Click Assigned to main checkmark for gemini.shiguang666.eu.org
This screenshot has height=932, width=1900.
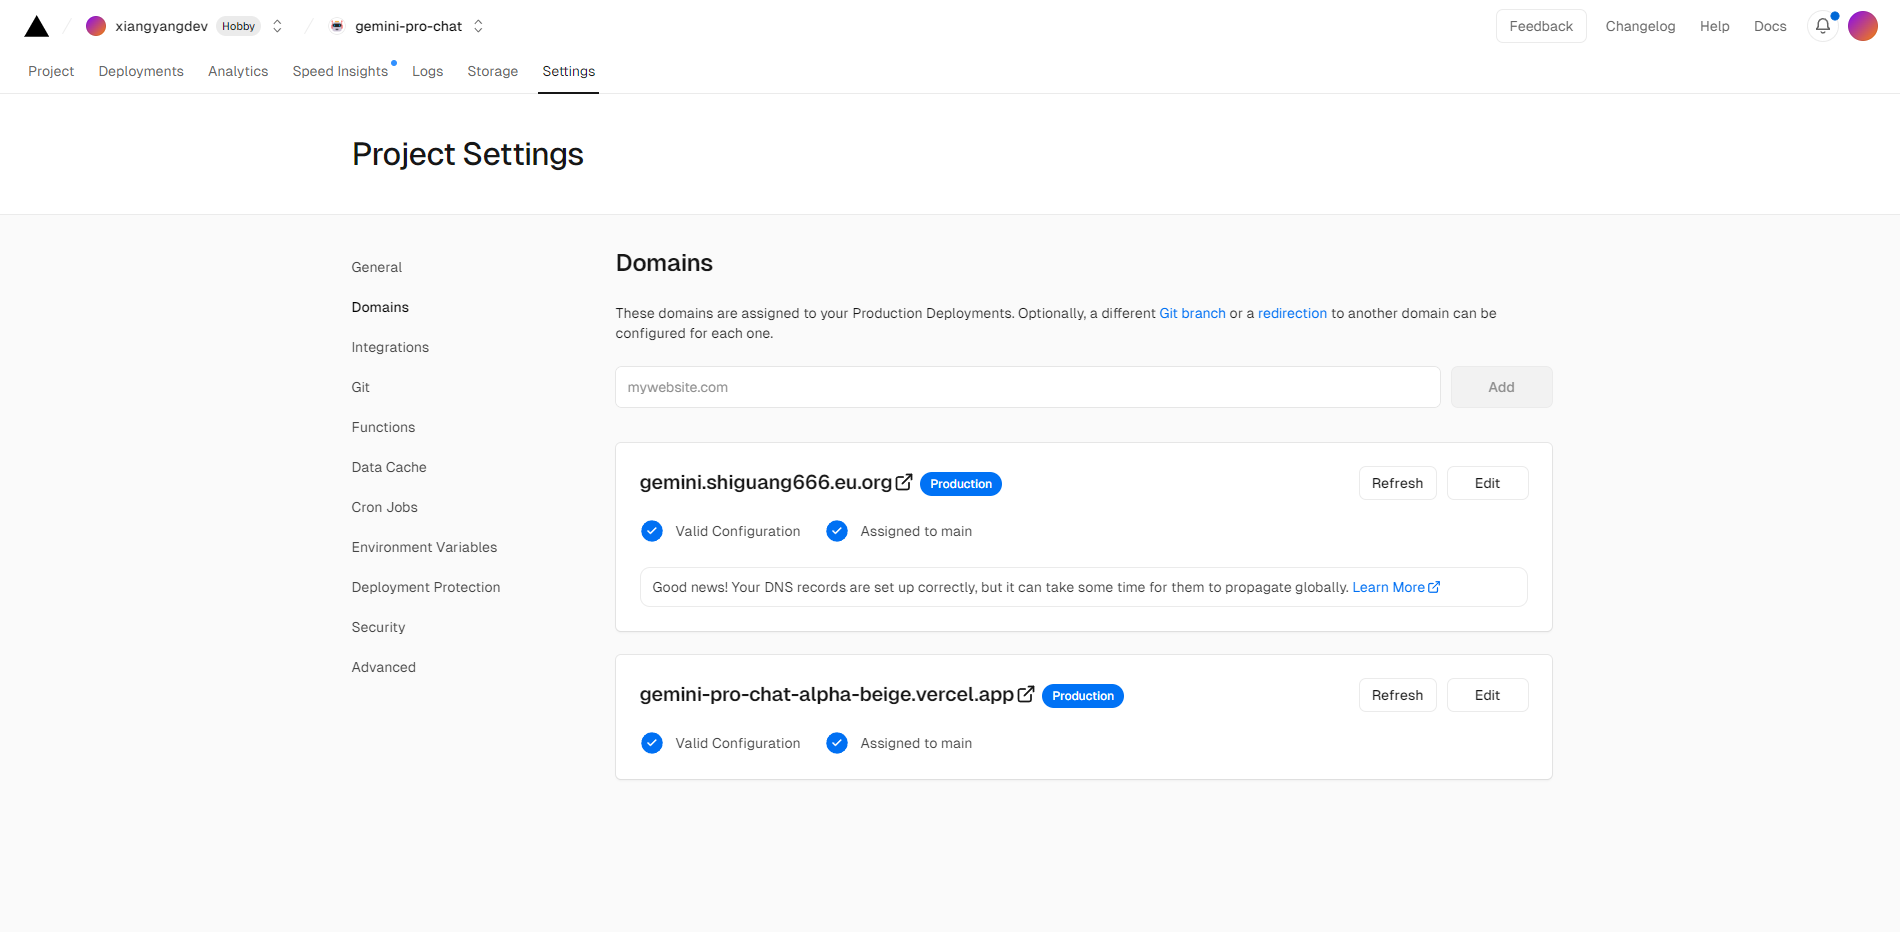(837, 531)
